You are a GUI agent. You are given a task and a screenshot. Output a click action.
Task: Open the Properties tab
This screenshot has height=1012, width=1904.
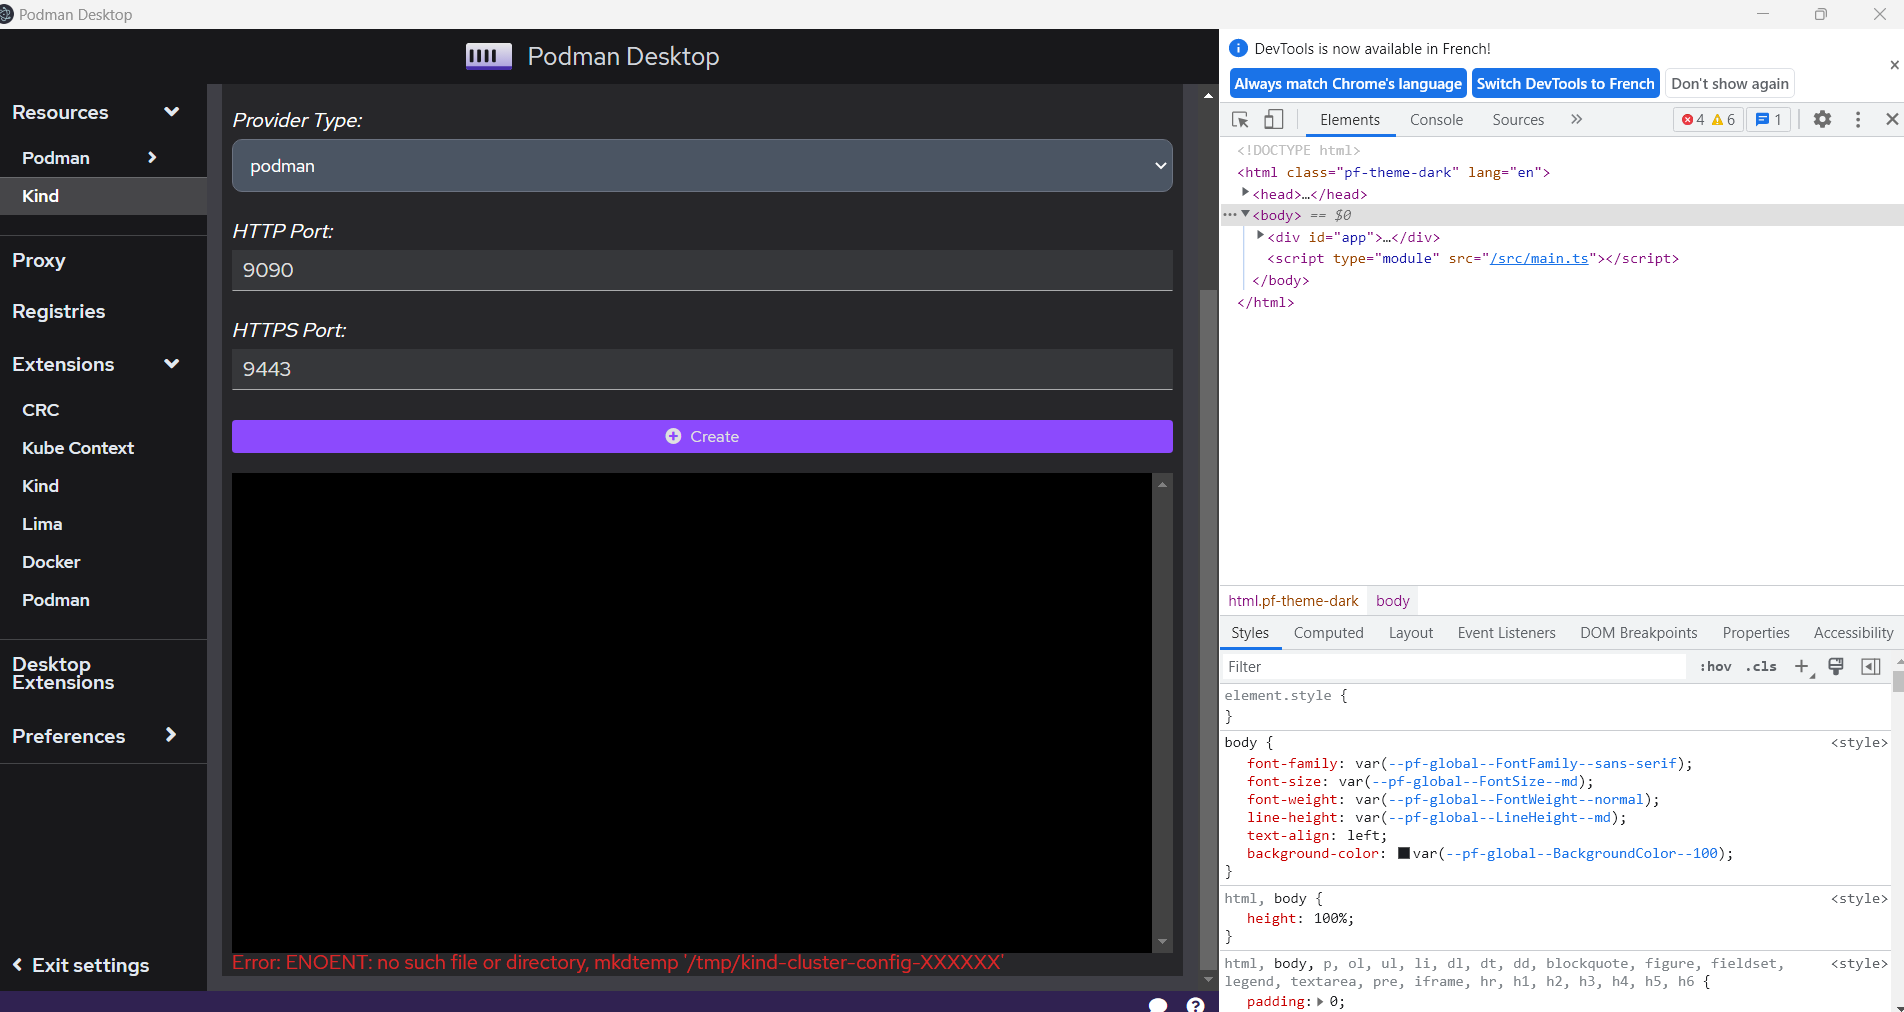pyautogui.click(x=1756, y=633)
